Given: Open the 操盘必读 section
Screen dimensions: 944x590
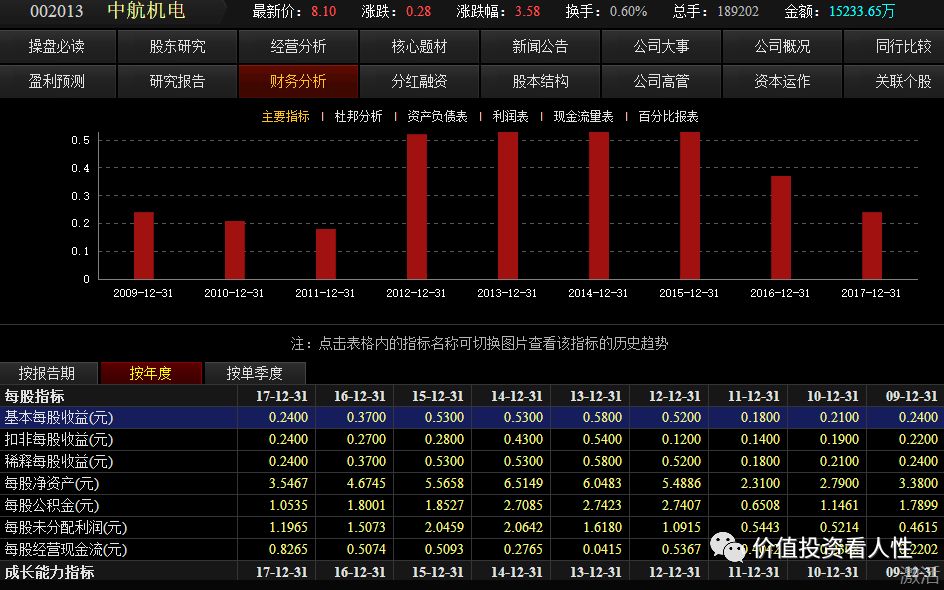Looking at the screenshot, I should tap(57, 46).
